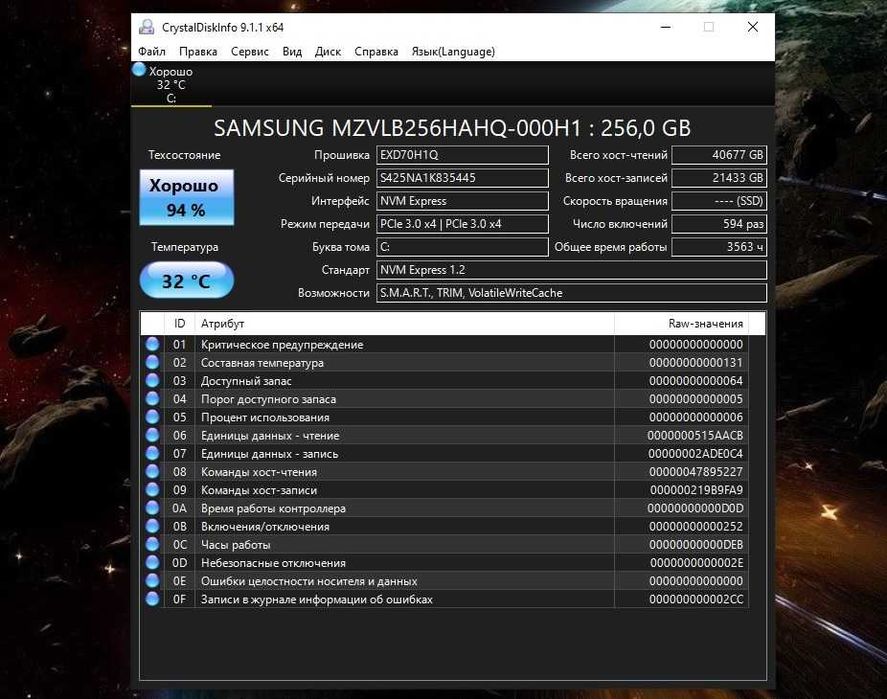Click raw value 000000515AACB
887x699 pixels.
[695, 435]
